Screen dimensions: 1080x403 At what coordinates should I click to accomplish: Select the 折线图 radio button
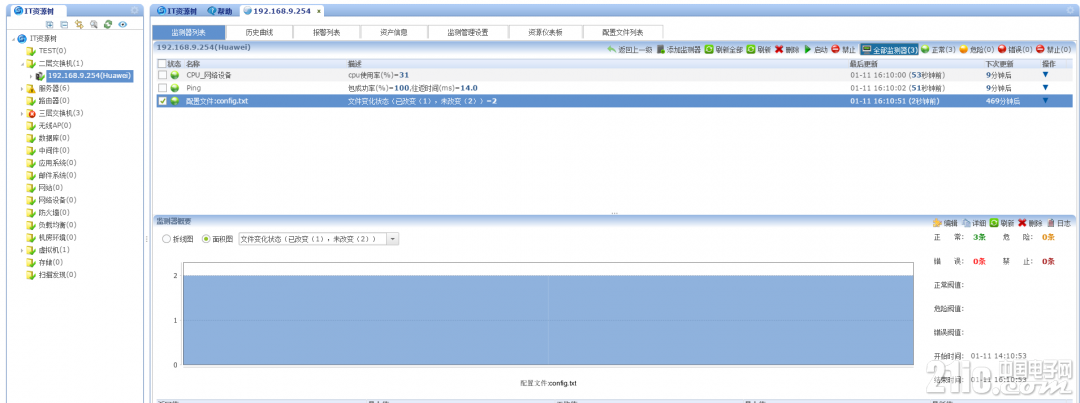pyautogui.click(x=166, y=238)
